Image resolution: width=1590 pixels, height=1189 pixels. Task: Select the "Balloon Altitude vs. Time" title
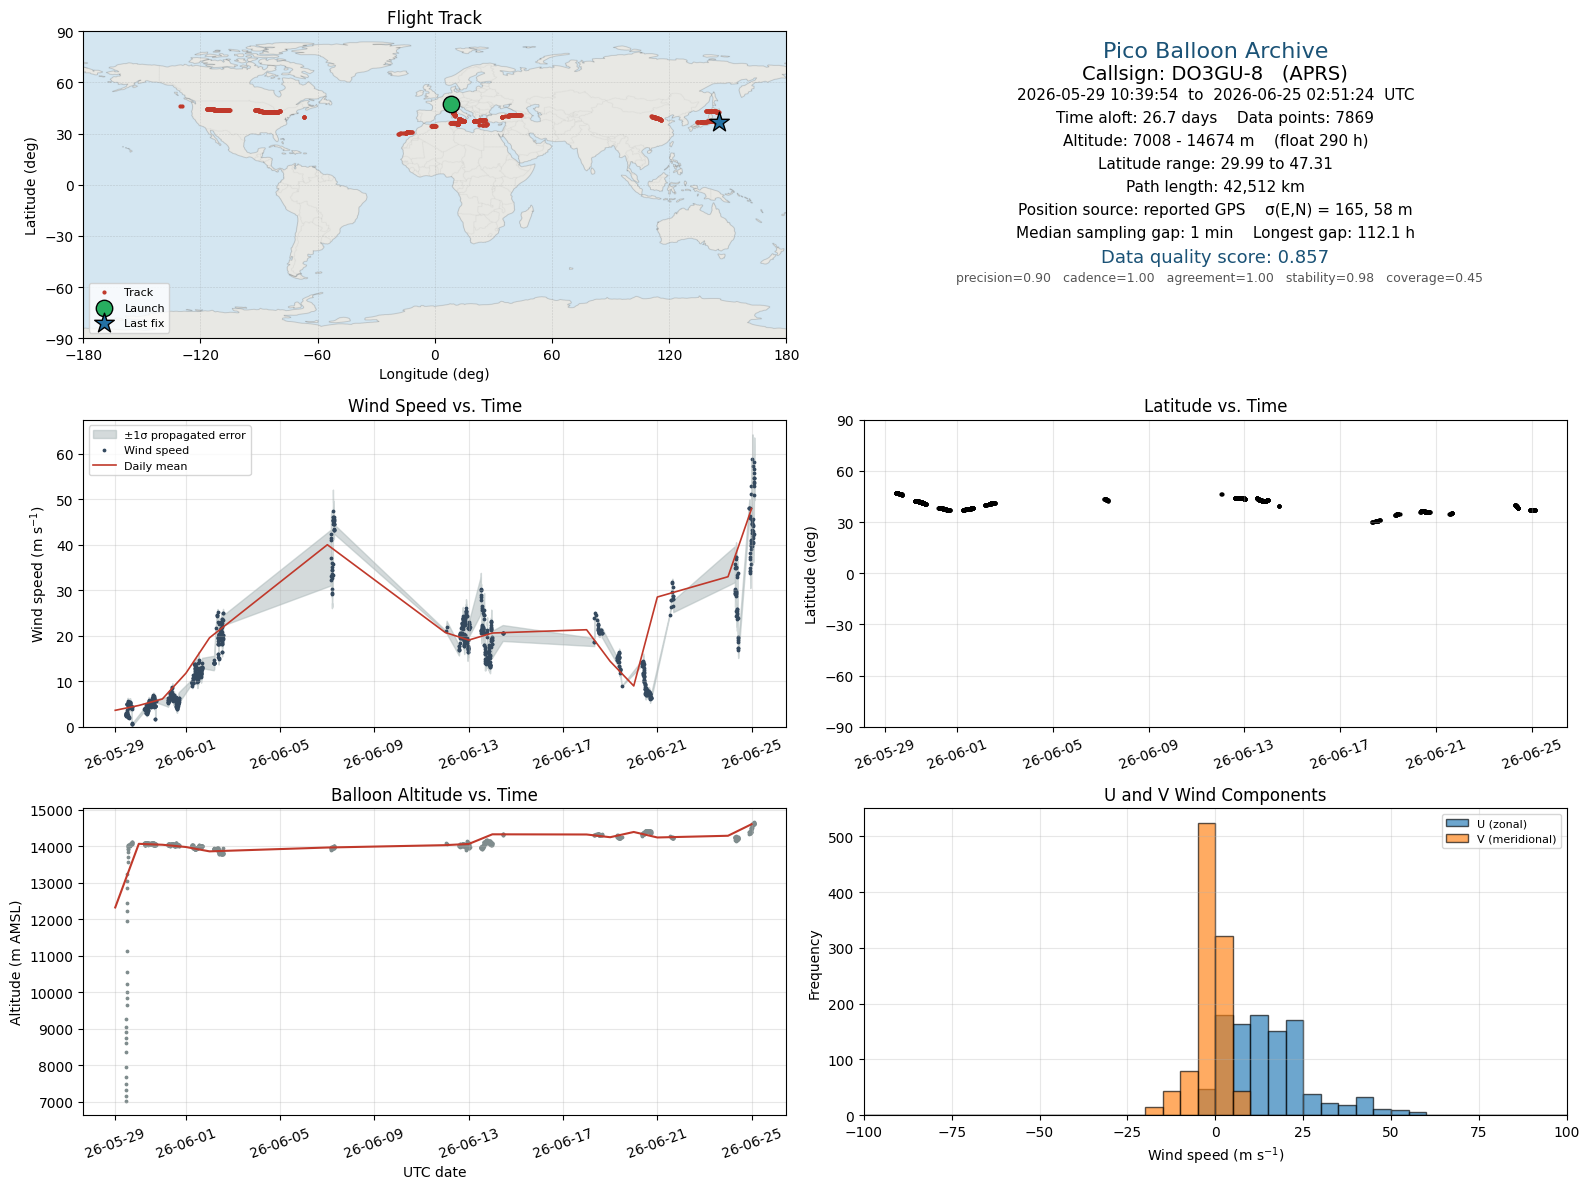coord(434,795)
